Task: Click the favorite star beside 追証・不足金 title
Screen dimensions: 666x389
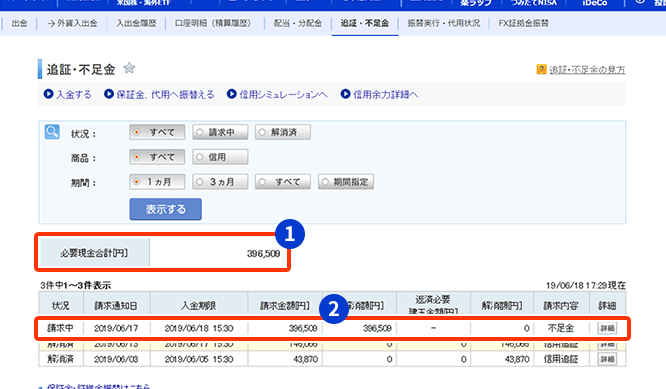Action: (x=129, y=68)
